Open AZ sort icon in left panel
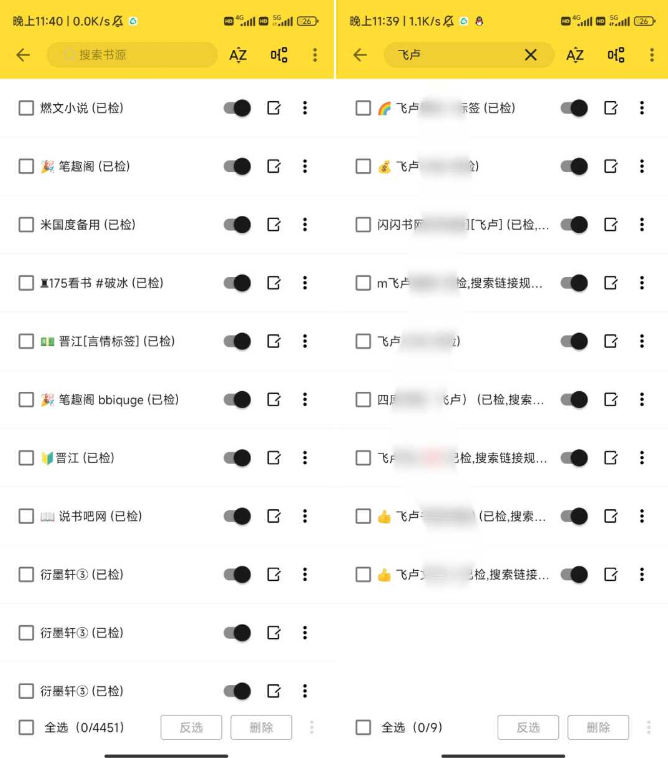This screenshot has width=668, height=758. (x=238, y=55)
